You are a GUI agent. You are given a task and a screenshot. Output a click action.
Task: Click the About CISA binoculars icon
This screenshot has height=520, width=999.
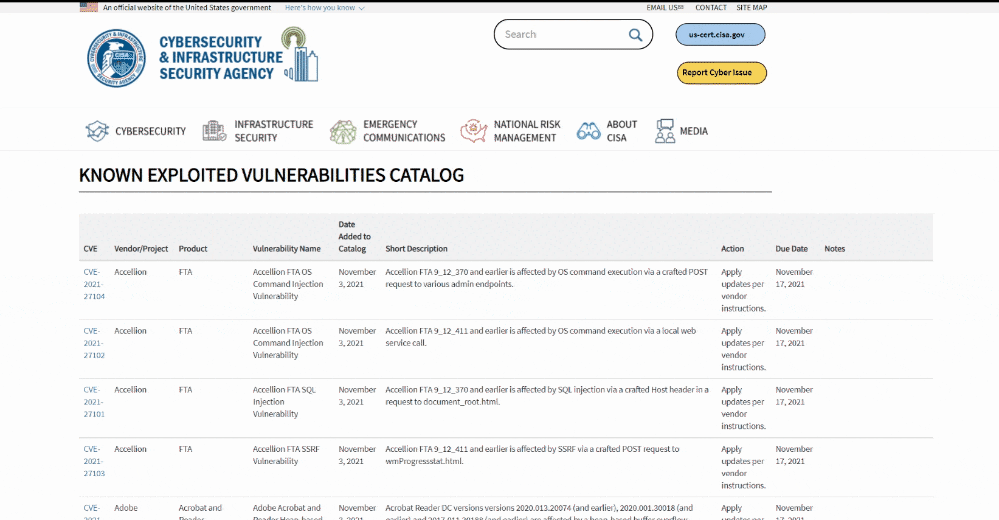[x=588, y=131]
